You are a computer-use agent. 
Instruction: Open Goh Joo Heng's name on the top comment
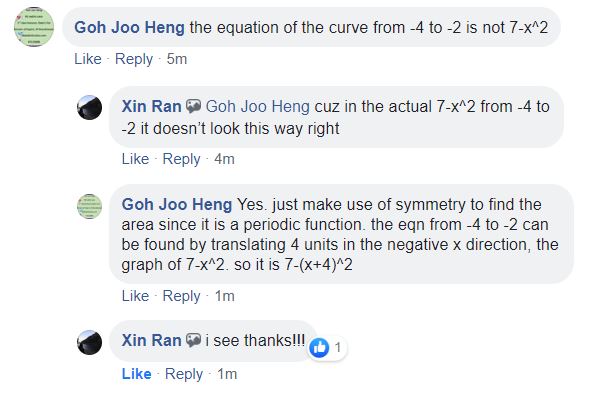129,26
